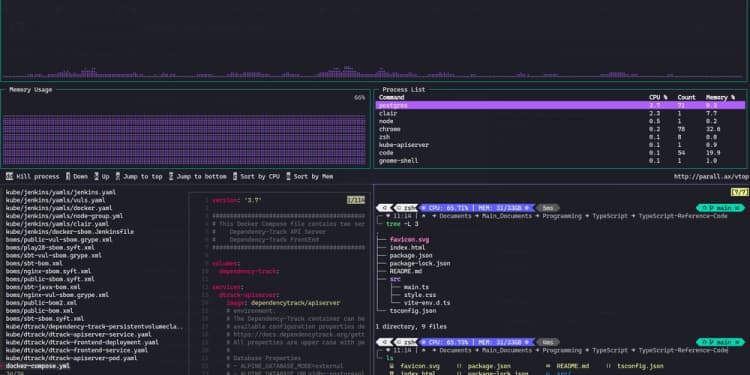The height and width of the screenshot is (375, 750).
Task: Select the code process row
Action: point(560,153)
